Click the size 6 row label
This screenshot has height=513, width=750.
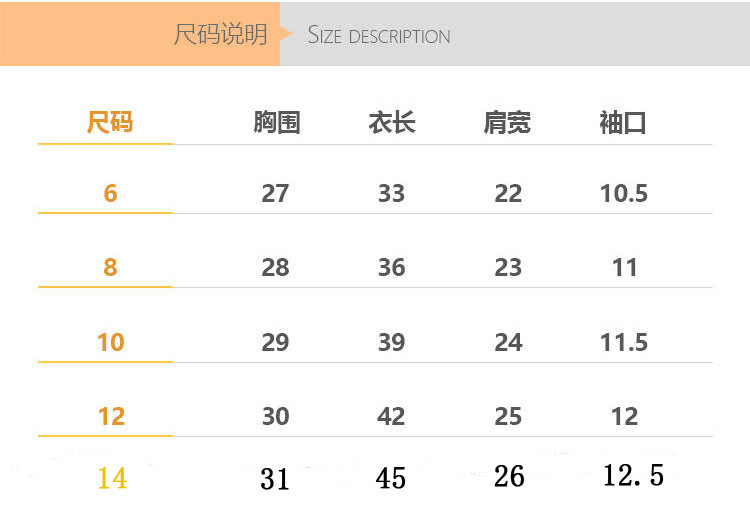110,193
